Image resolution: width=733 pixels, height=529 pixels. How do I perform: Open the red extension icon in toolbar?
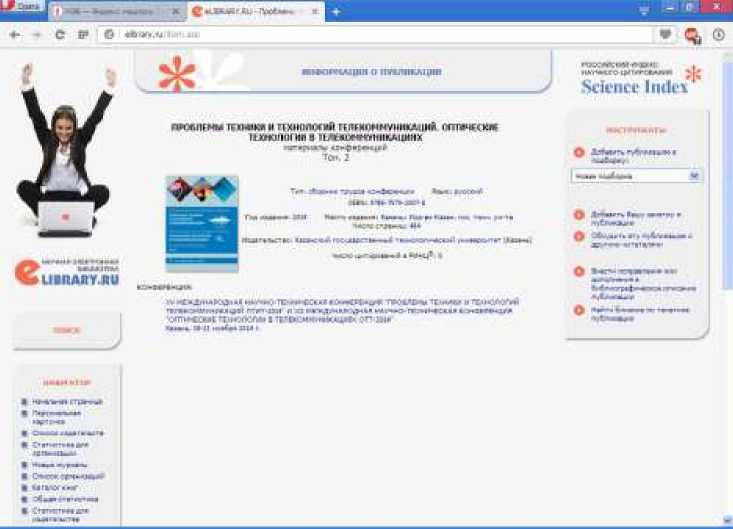coord(692,35)
